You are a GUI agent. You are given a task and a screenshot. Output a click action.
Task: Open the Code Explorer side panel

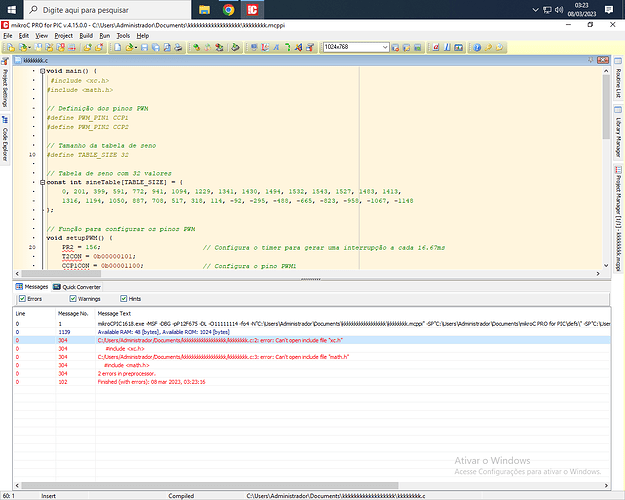6,137
